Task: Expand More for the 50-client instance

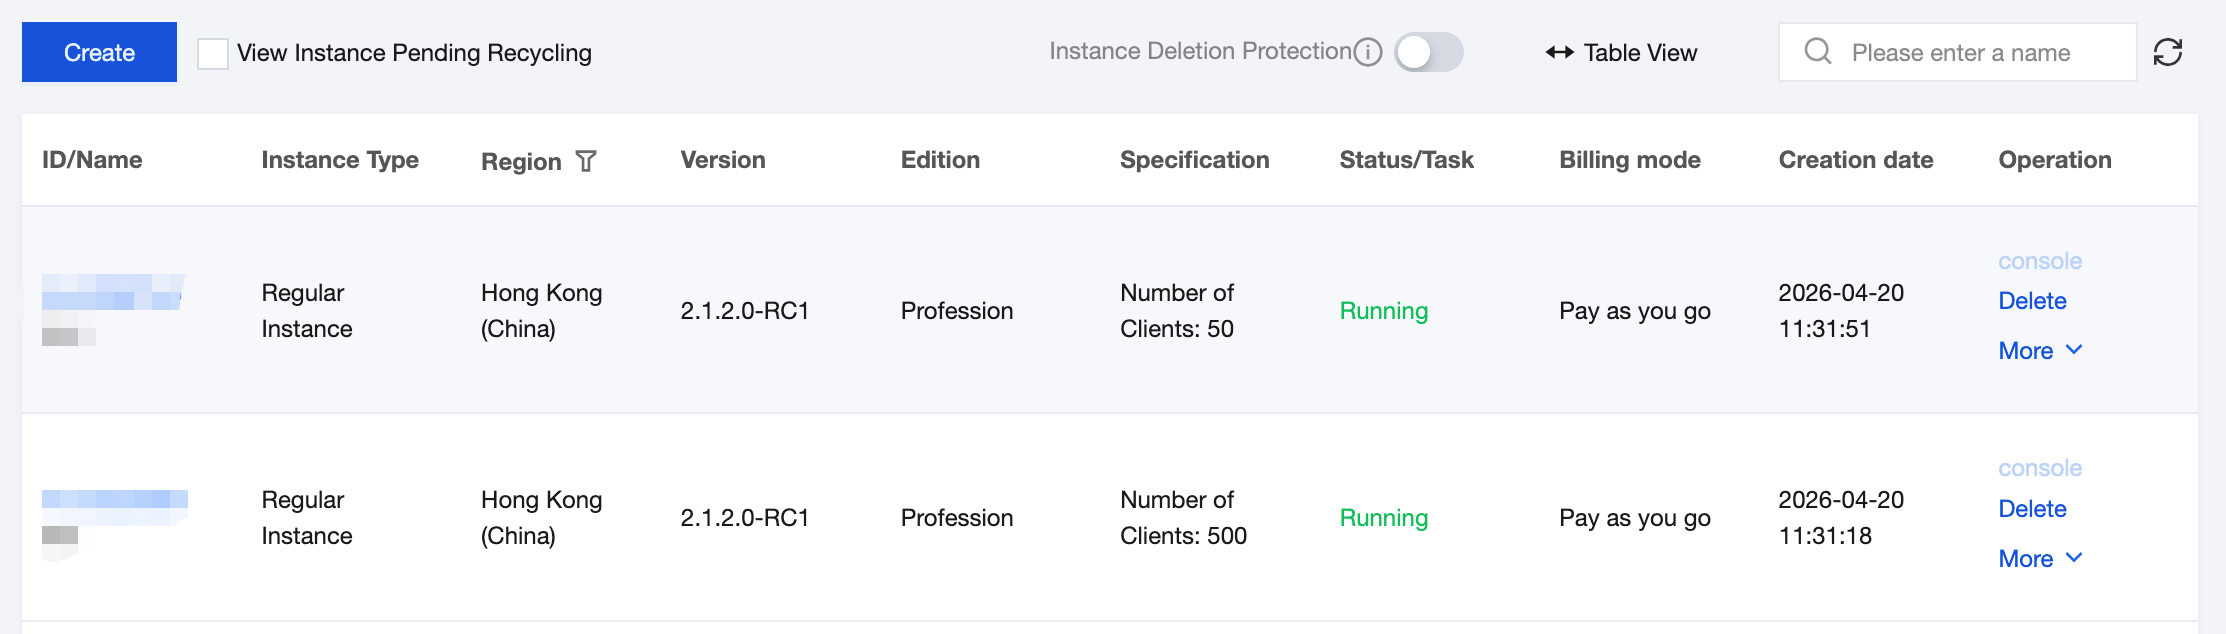Action: click(x=2039, y=351)
